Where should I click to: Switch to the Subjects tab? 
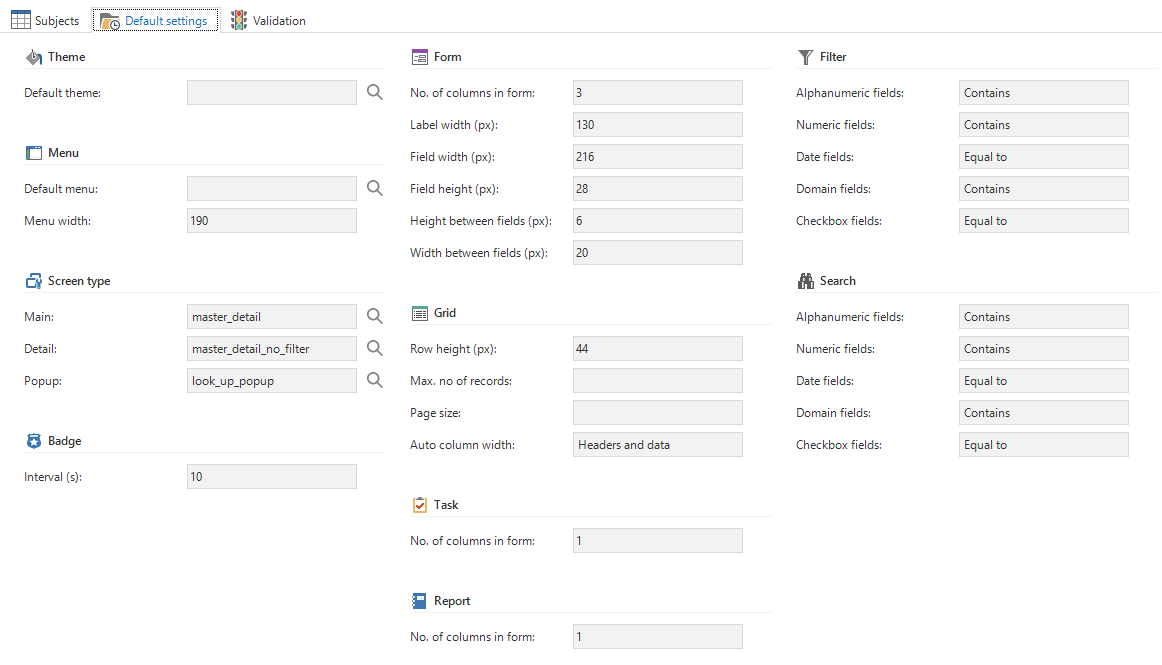45,20
